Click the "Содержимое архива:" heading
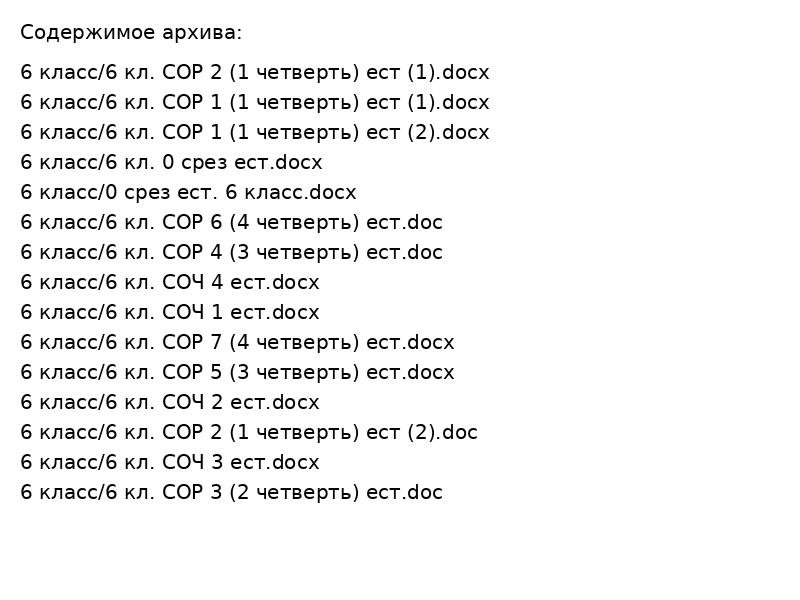This screenshot has width=800, height=600. coord(131,33)
